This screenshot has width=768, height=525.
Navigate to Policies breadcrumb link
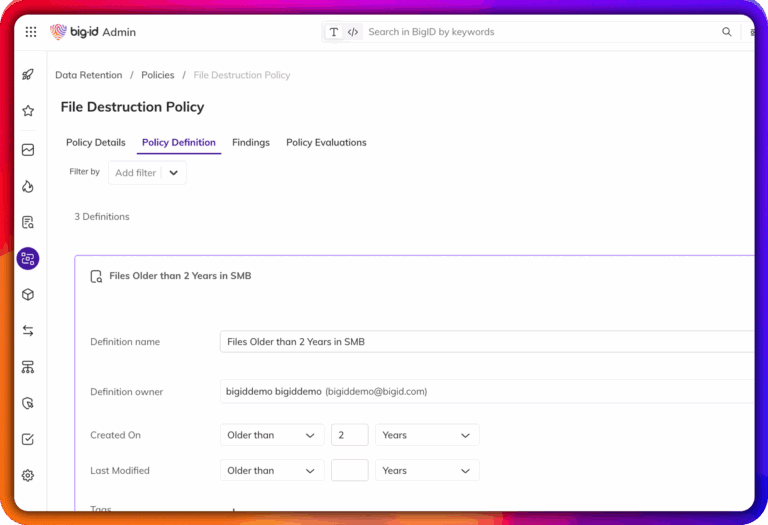point(157,75)
